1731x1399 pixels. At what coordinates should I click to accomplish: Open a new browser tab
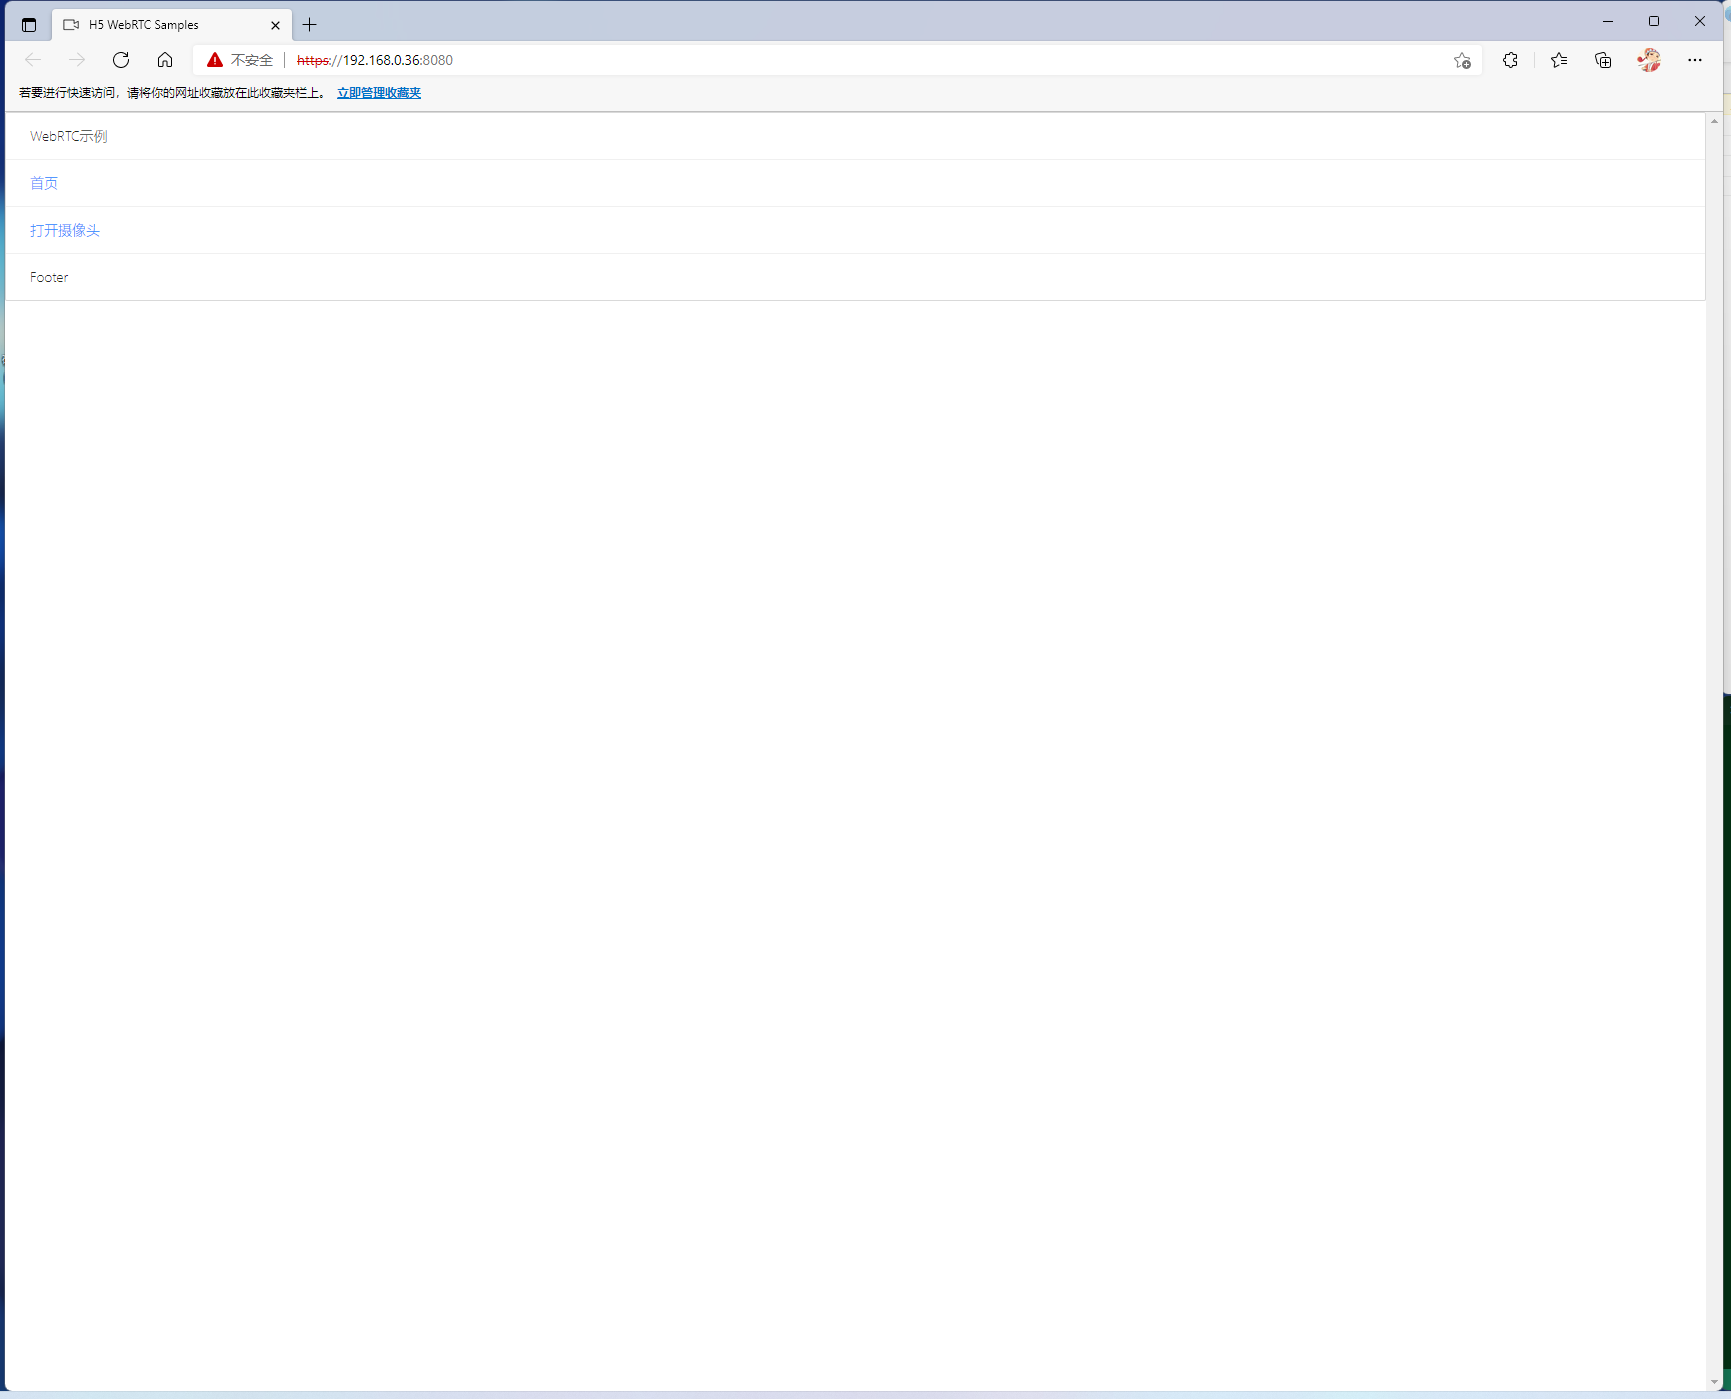[x=310, y=25]
